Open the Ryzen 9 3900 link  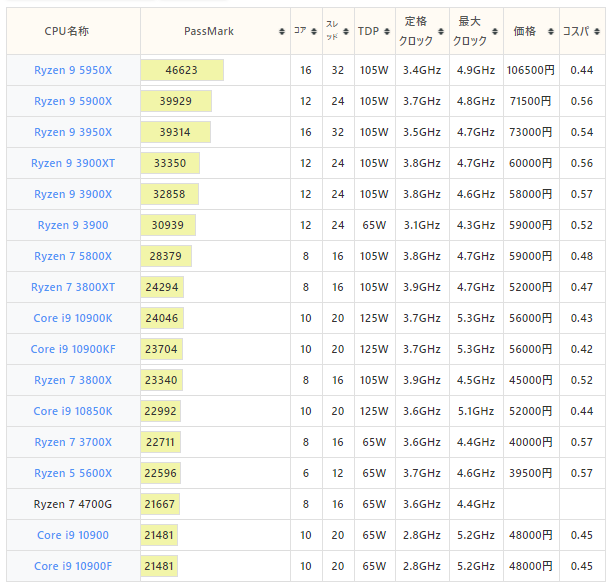[73, 225]
